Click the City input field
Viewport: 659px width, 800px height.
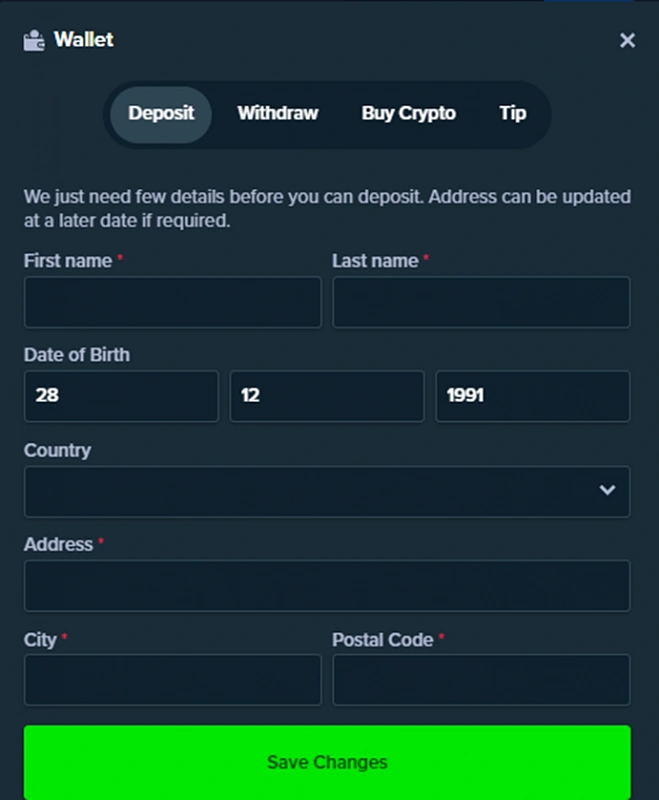[x=172, y=680]
